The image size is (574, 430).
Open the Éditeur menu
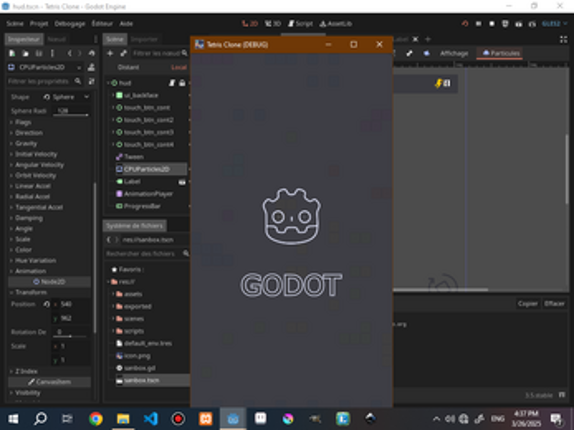tap(102, 24)
